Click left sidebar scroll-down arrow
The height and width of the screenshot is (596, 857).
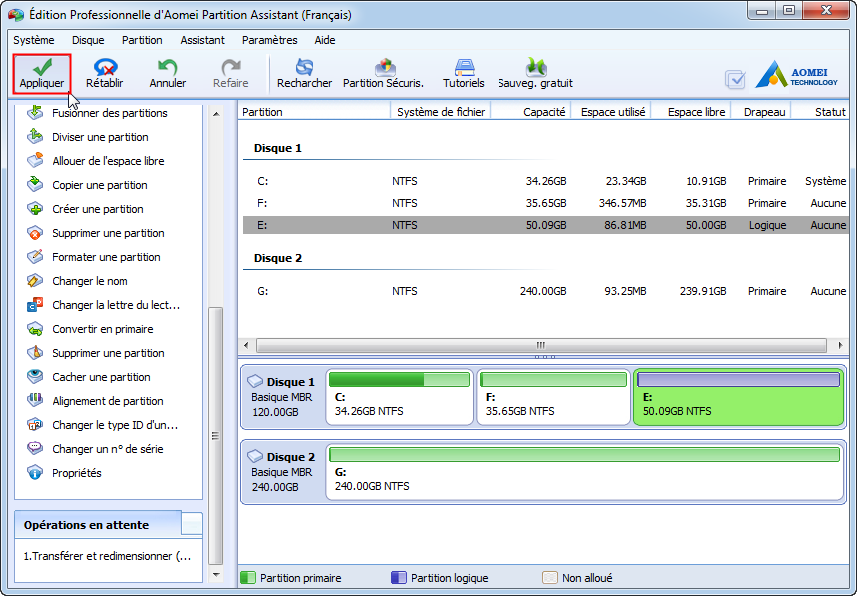216,575
